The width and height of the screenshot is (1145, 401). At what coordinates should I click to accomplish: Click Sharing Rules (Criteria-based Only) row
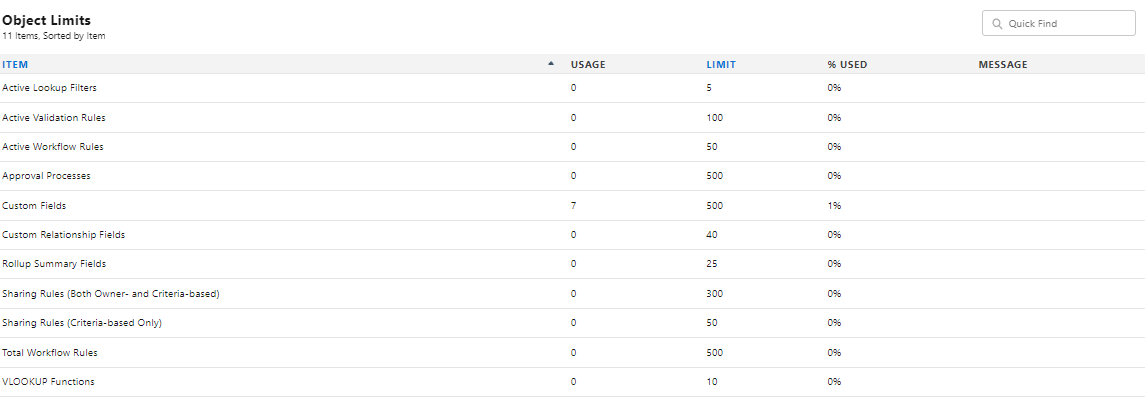(x=82, y=323)
